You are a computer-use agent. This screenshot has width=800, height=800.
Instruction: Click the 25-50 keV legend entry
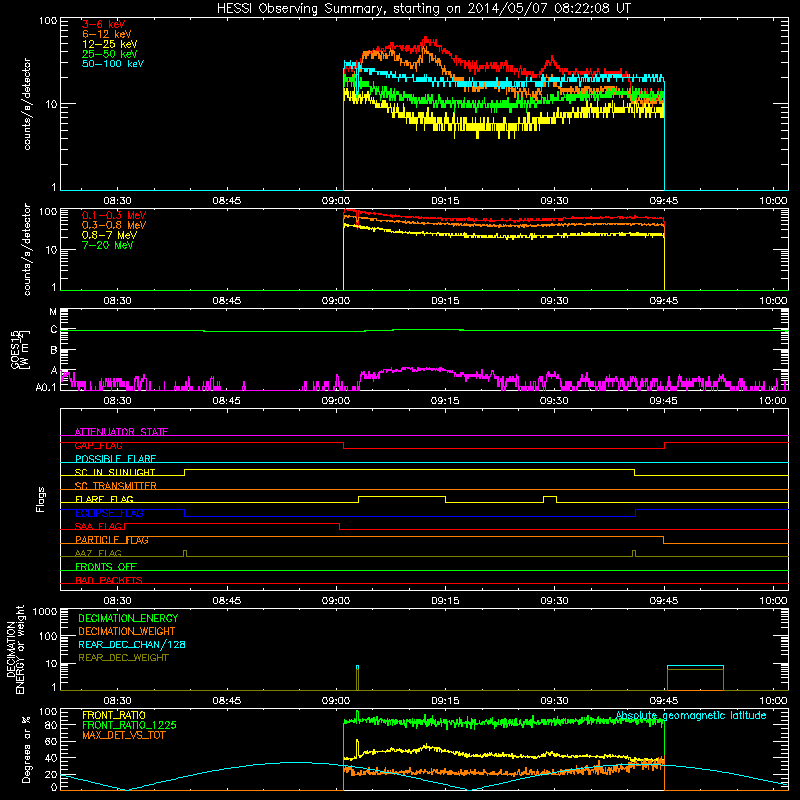coord(109,54)
